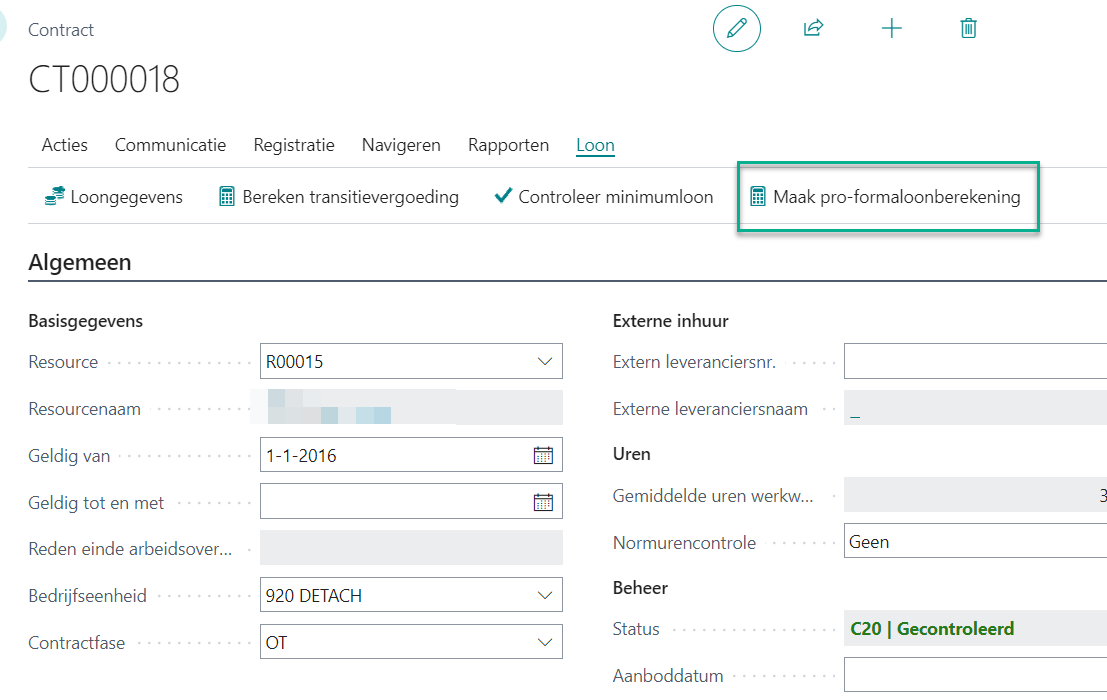Collapse the Algemeen section header
Screen dimensions: 1107x700
tap(80, 263)
